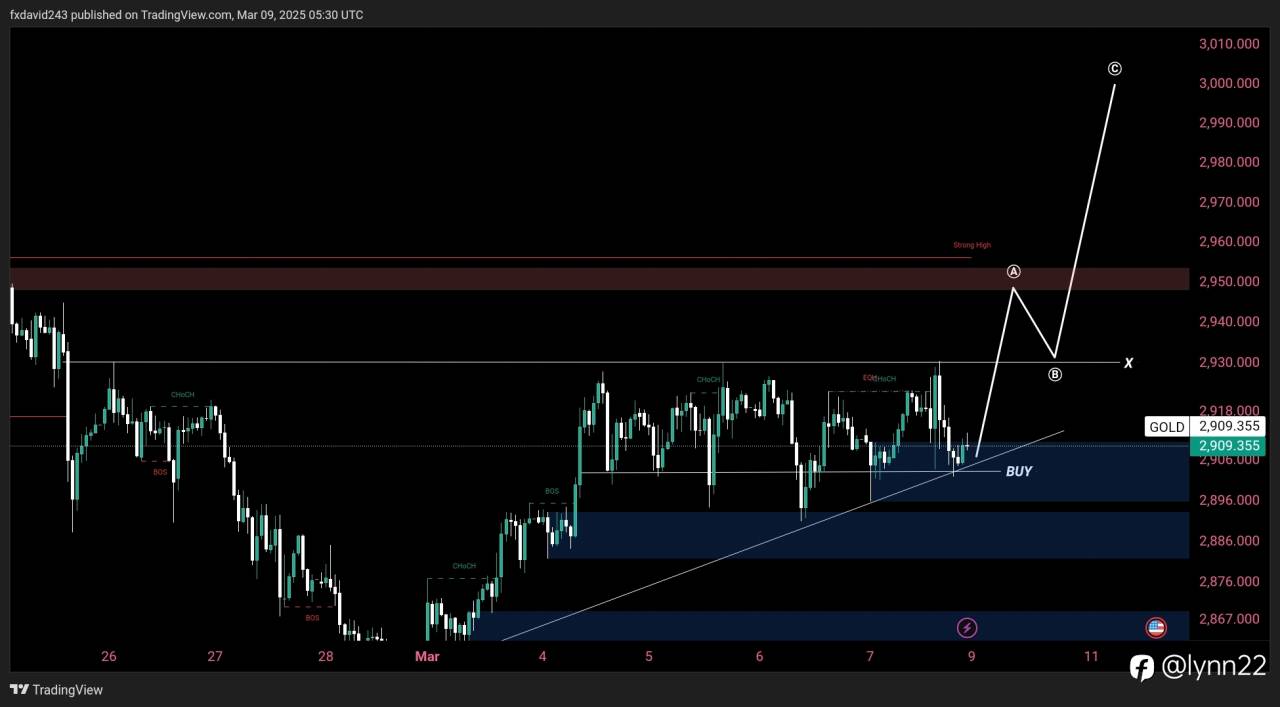The width and height of the screenshot is (1280, 707).
Task: Click the 2,950.000 price axis label
Action: 1228,282
